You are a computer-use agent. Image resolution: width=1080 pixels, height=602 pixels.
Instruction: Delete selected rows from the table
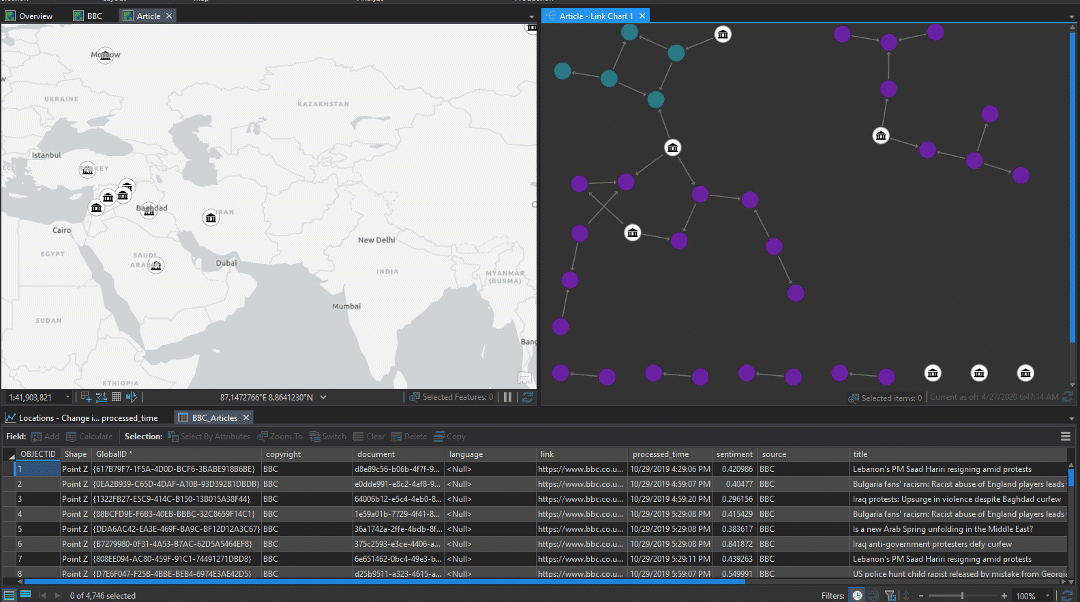click(x=410, y=437)
